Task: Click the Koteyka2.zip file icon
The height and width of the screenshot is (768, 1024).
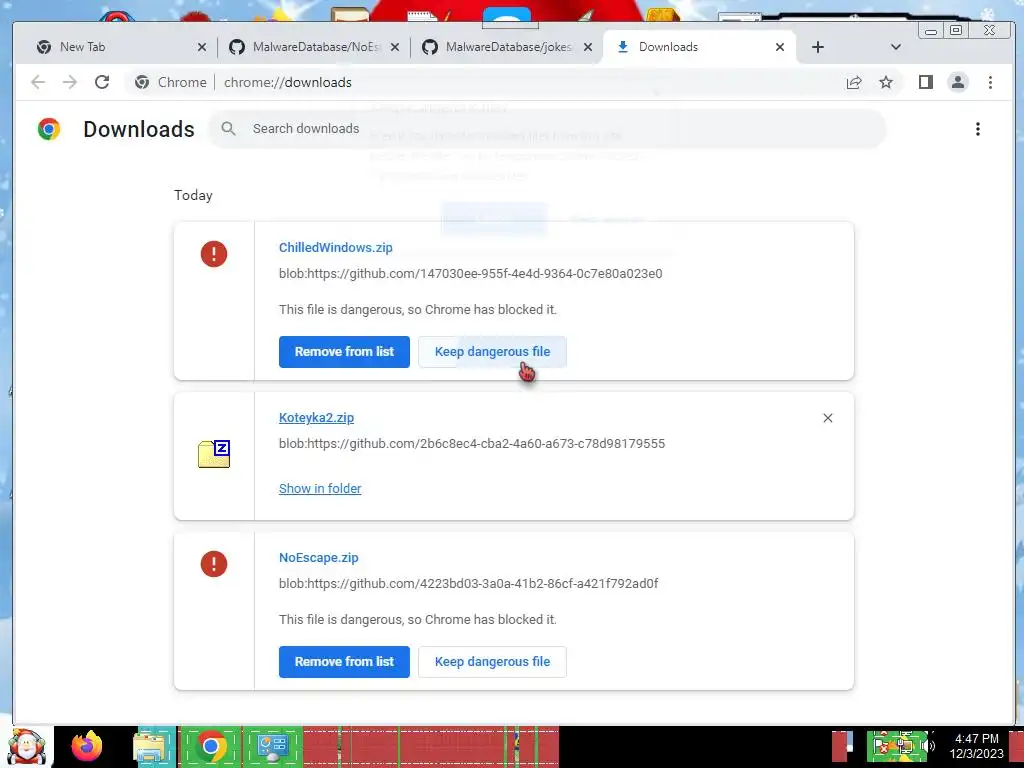Action: tap(214, 454)
